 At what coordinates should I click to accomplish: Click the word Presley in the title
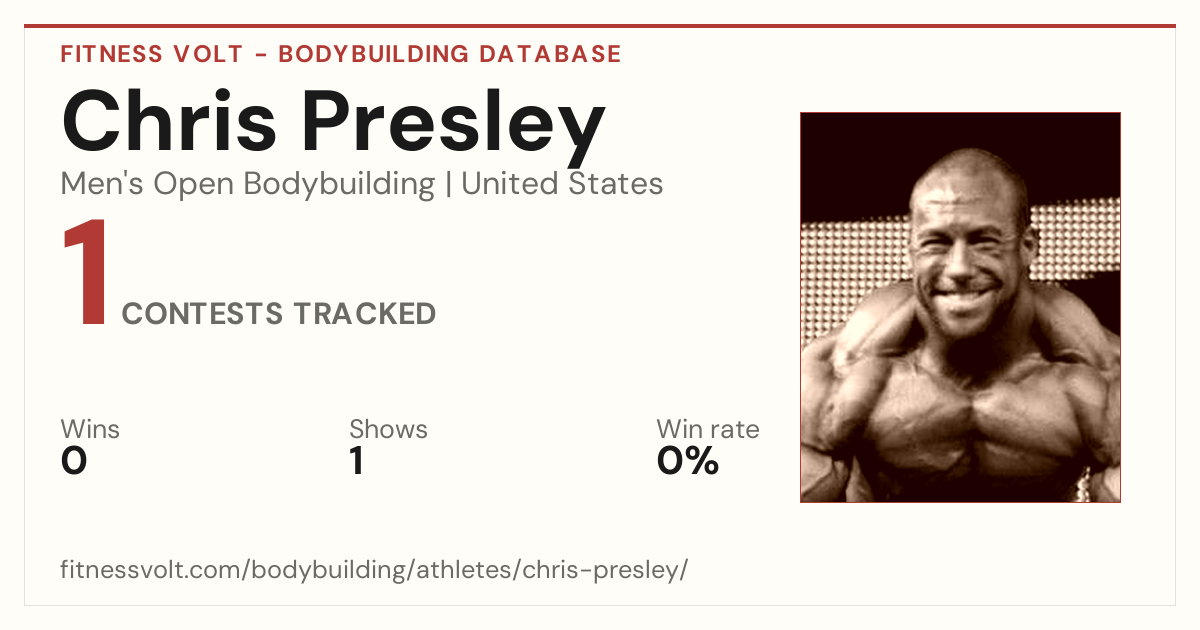pos(453,127)
